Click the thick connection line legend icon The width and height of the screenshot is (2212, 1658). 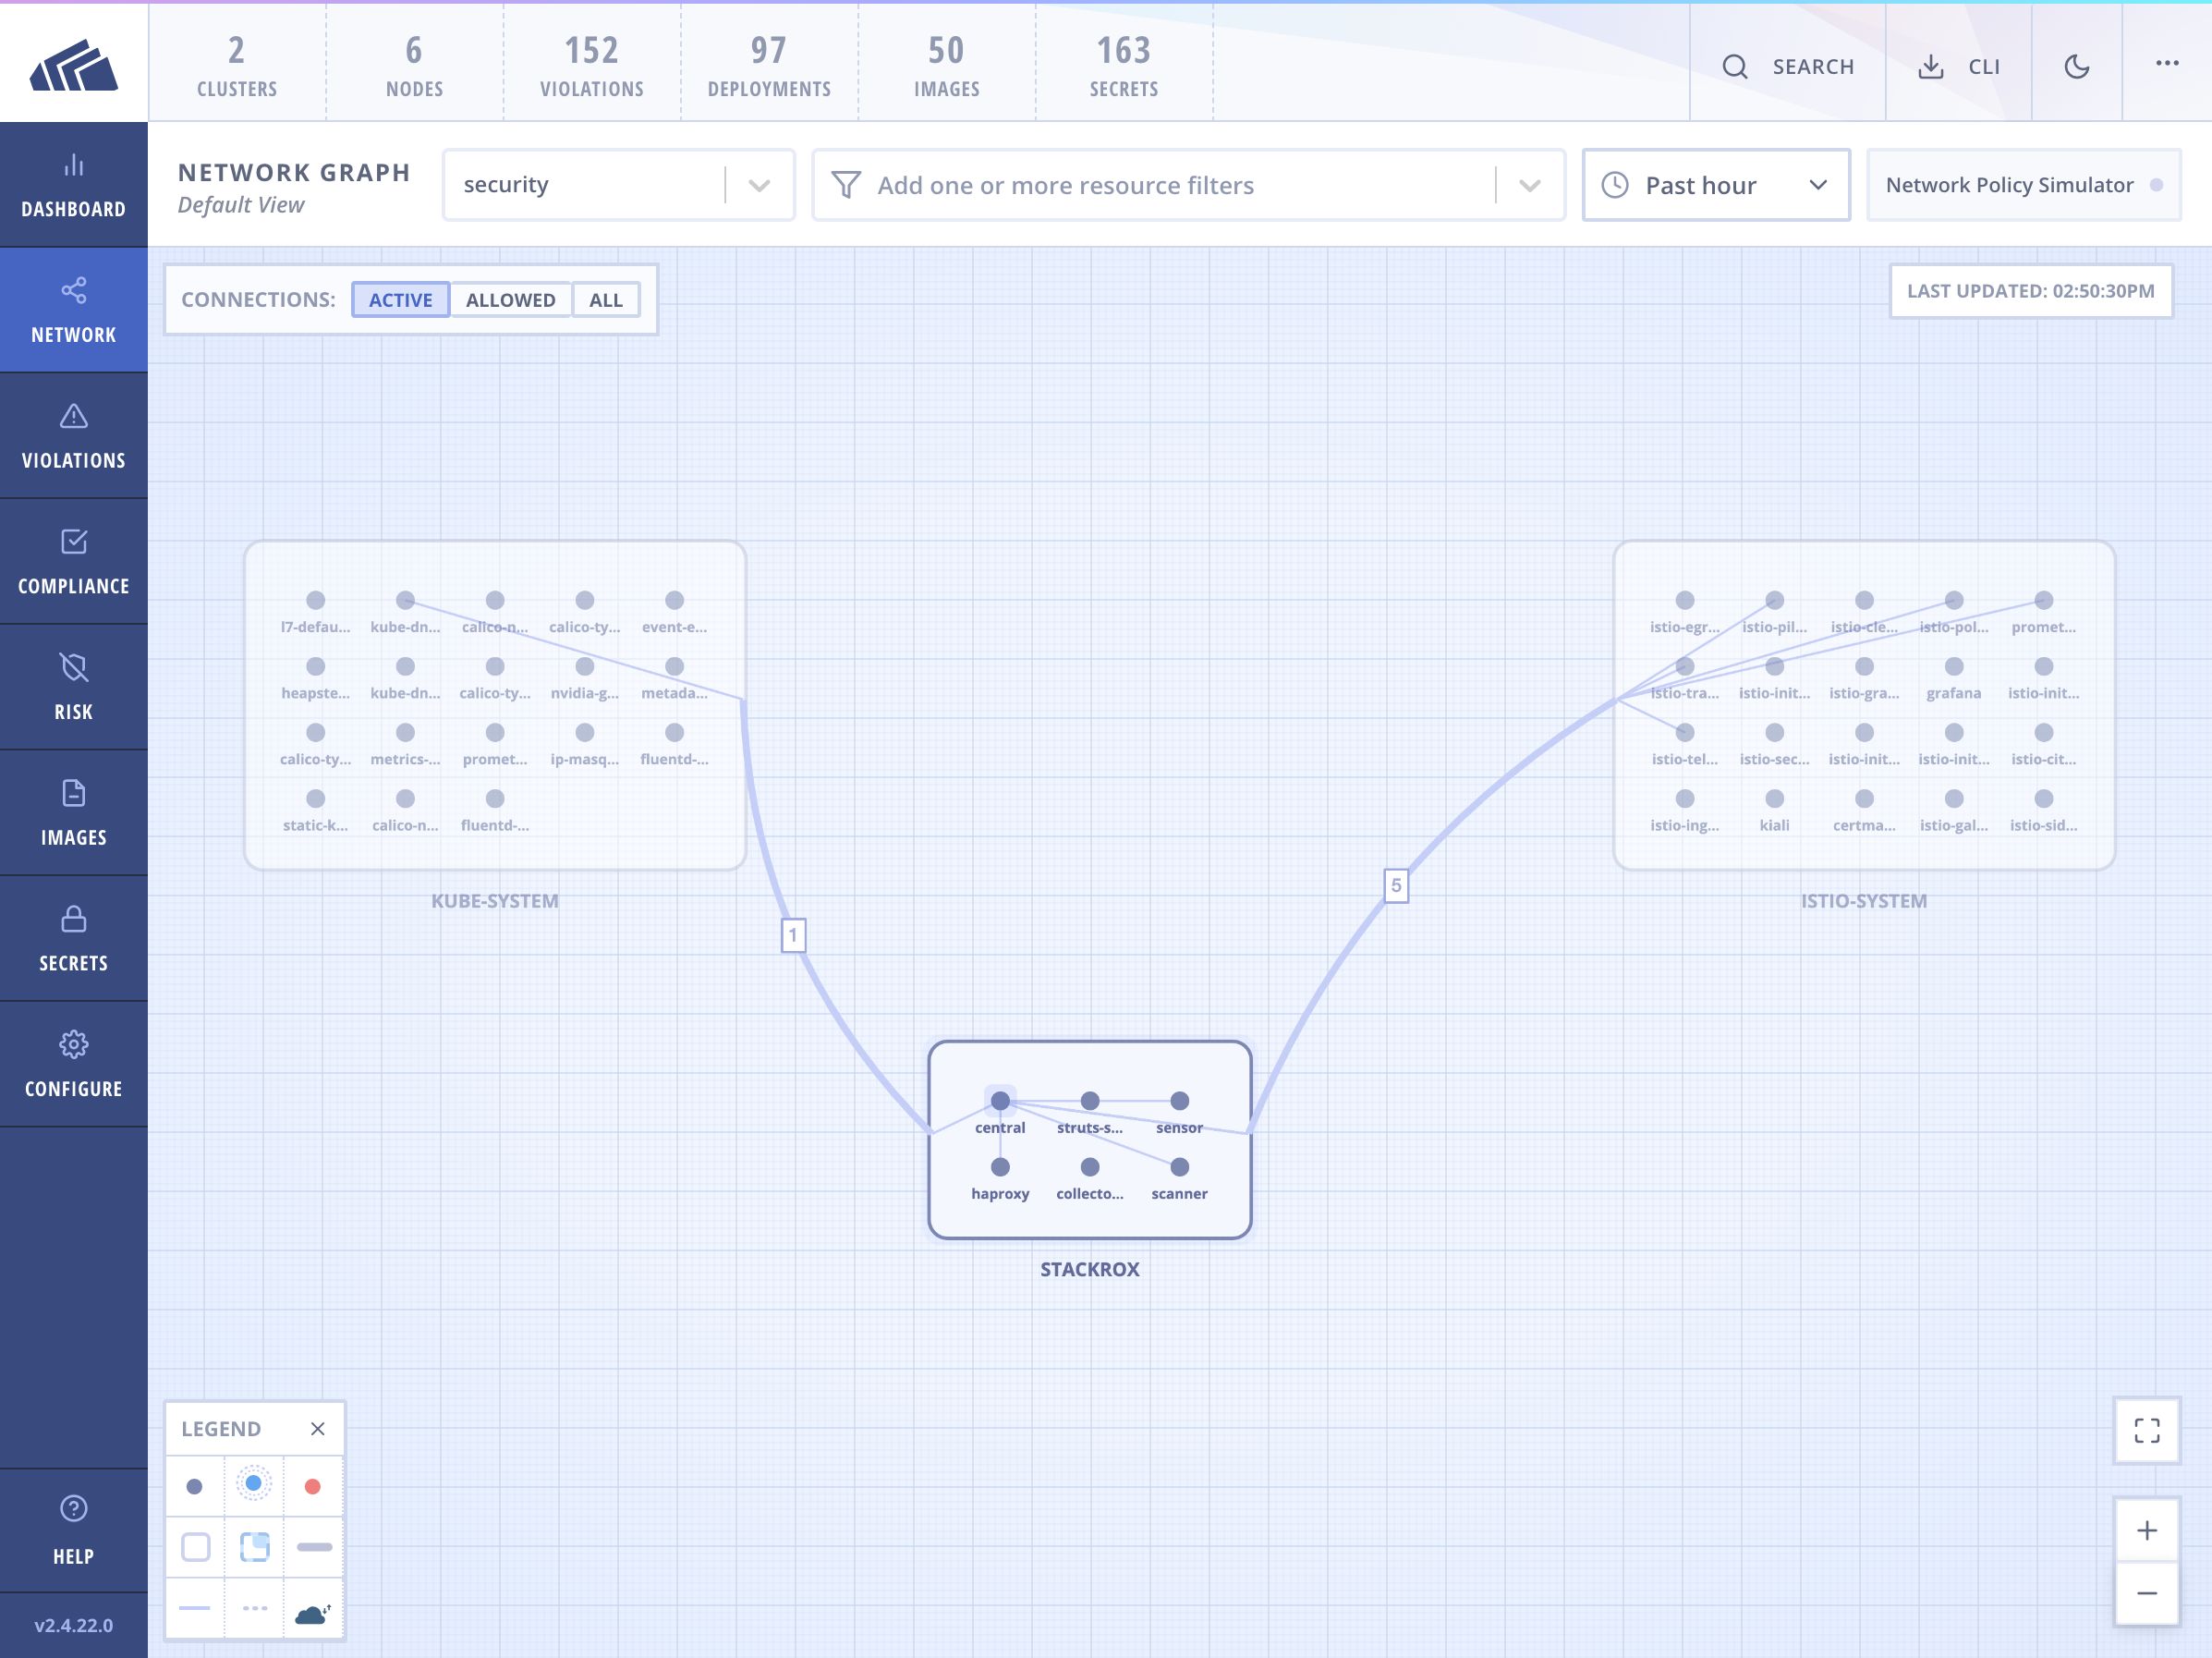click(x=315, y=1547)
